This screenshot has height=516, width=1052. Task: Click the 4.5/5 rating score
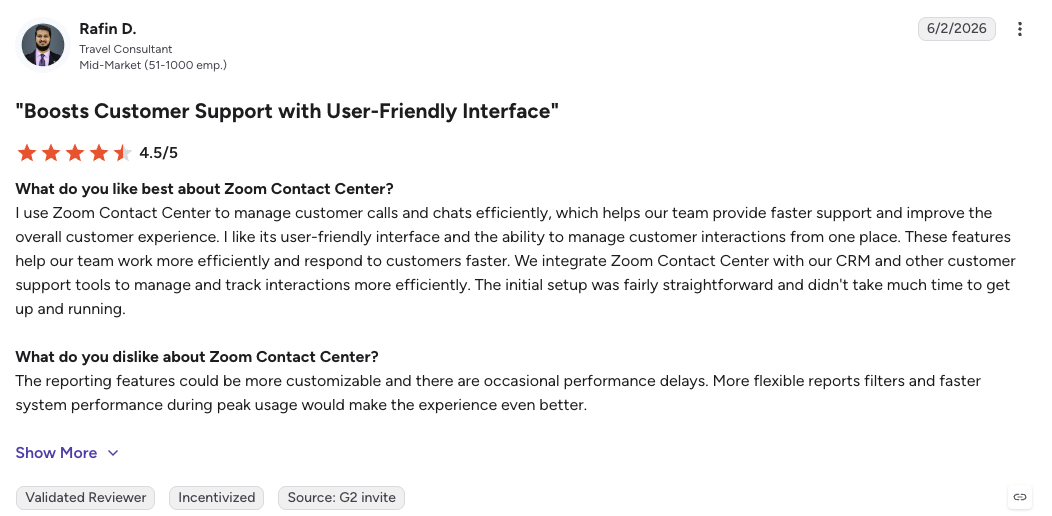click(158, 153)
